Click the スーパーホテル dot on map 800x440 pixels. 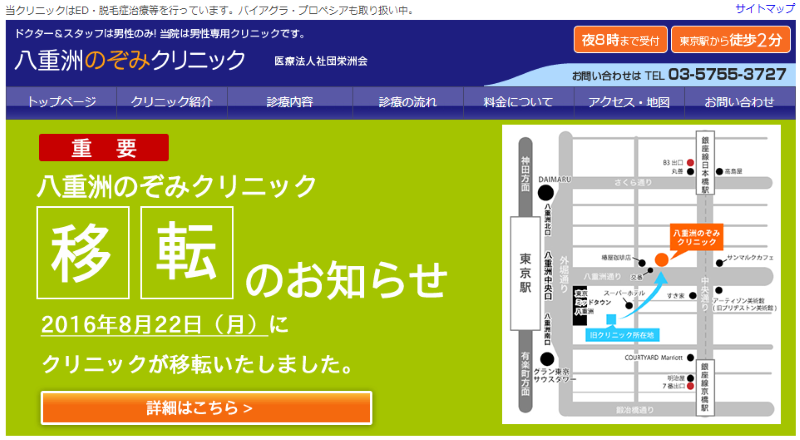[x=629, y=305]
